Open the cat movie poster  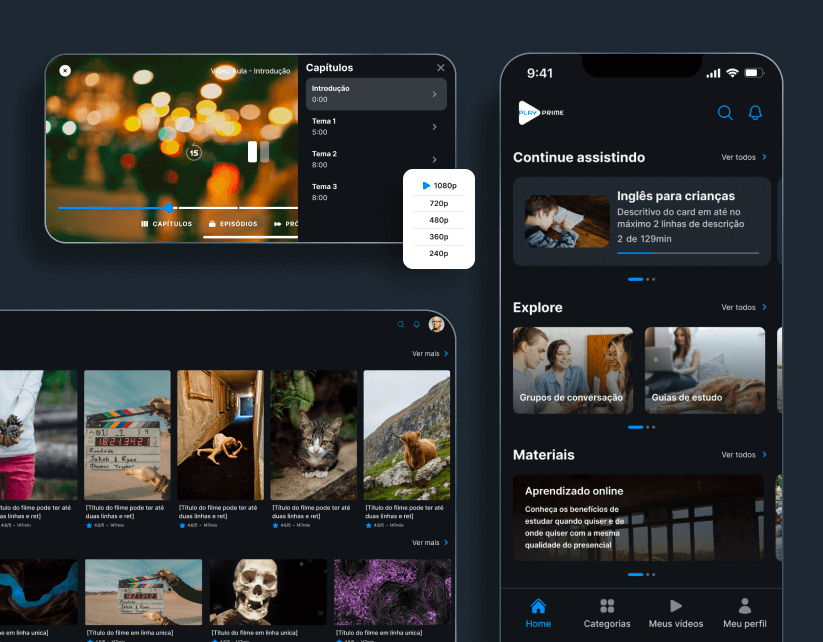314,435
